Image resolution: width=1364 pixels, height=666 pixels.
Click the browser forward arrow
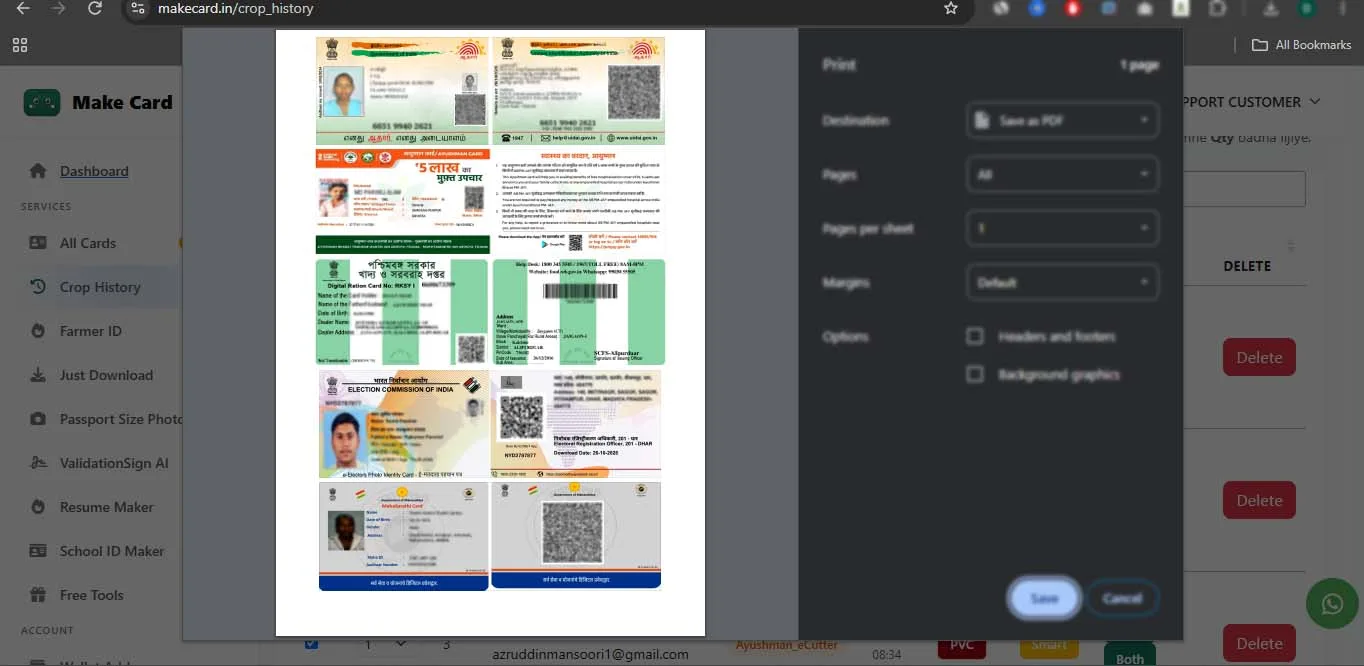click(58, 8)
